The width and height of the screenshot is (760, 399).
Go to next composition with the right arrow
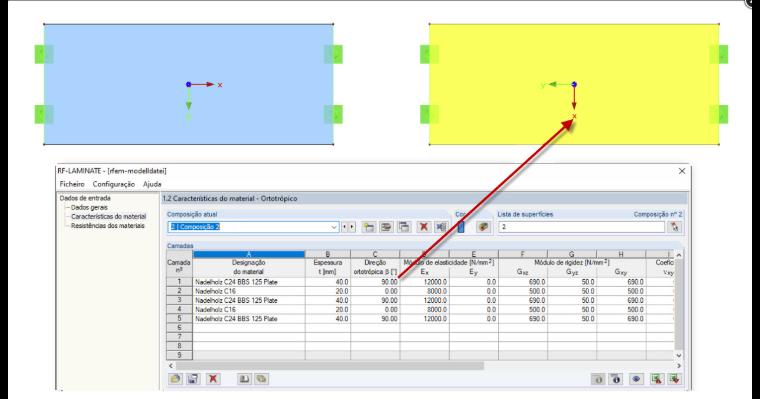point(352,227)
